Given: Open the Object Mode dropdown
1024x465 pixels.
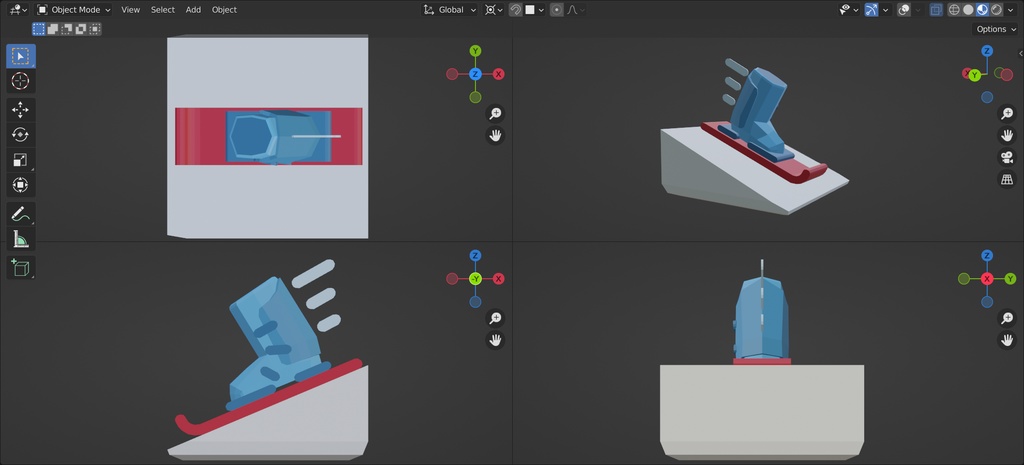Looking at the screenshot, I should click(74, 10).
